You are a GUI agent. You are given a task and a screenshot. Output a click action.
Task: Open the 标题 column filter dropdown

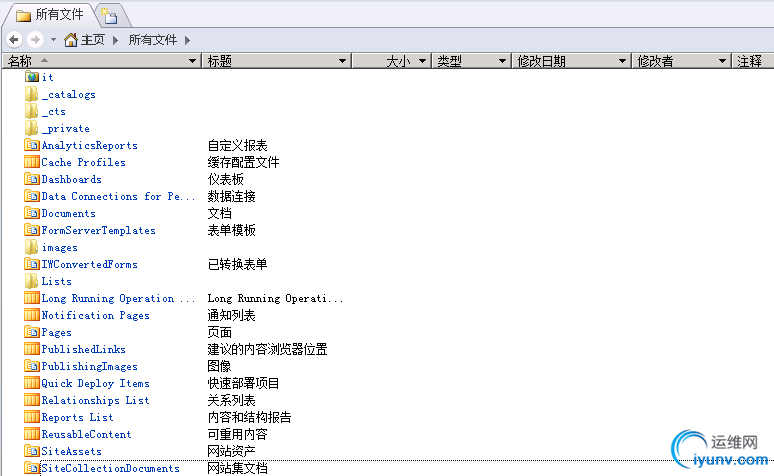pos(342,61)
